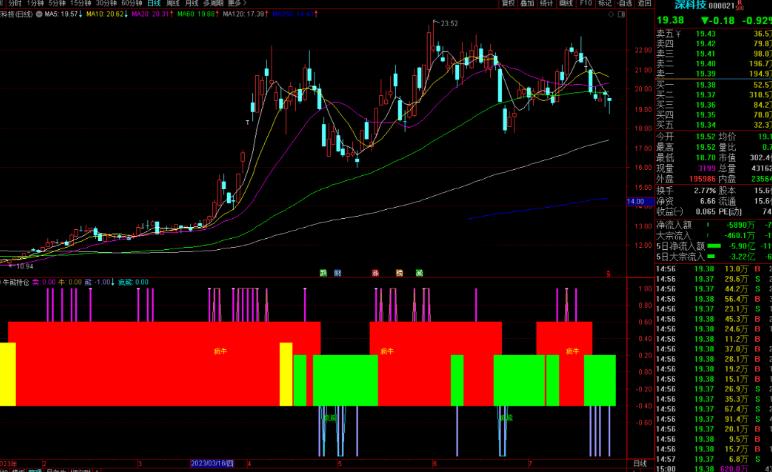The height and width of the screenshot is (472, 772).
Task: Click the 统计 statistics button
Action: 547,3
